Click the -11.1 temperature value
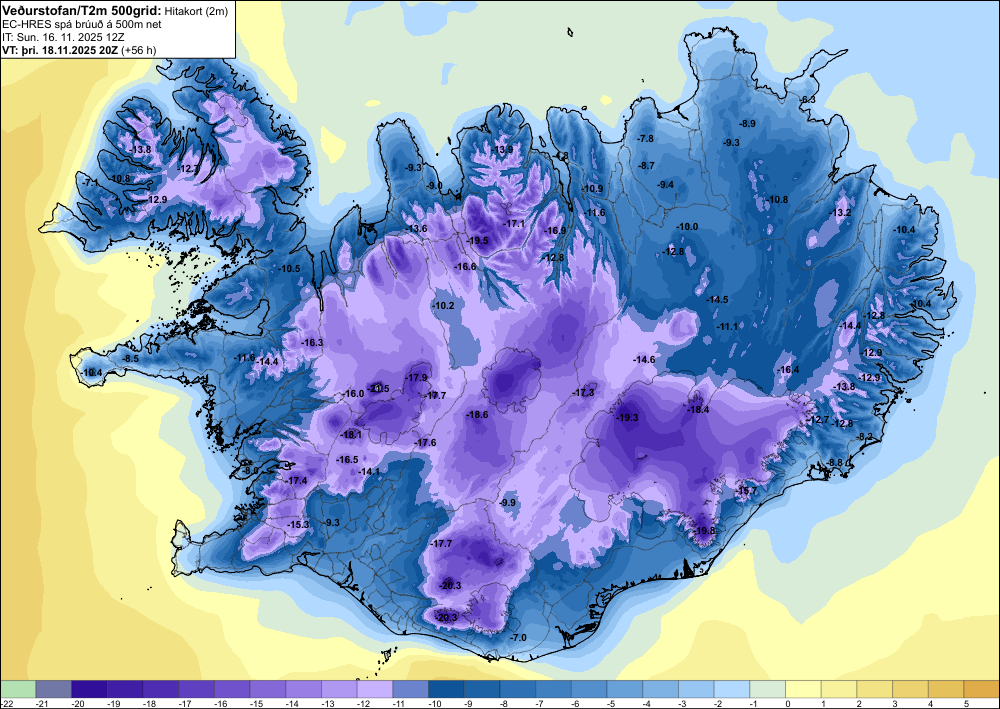1000x709 pixels. point(727,326)
